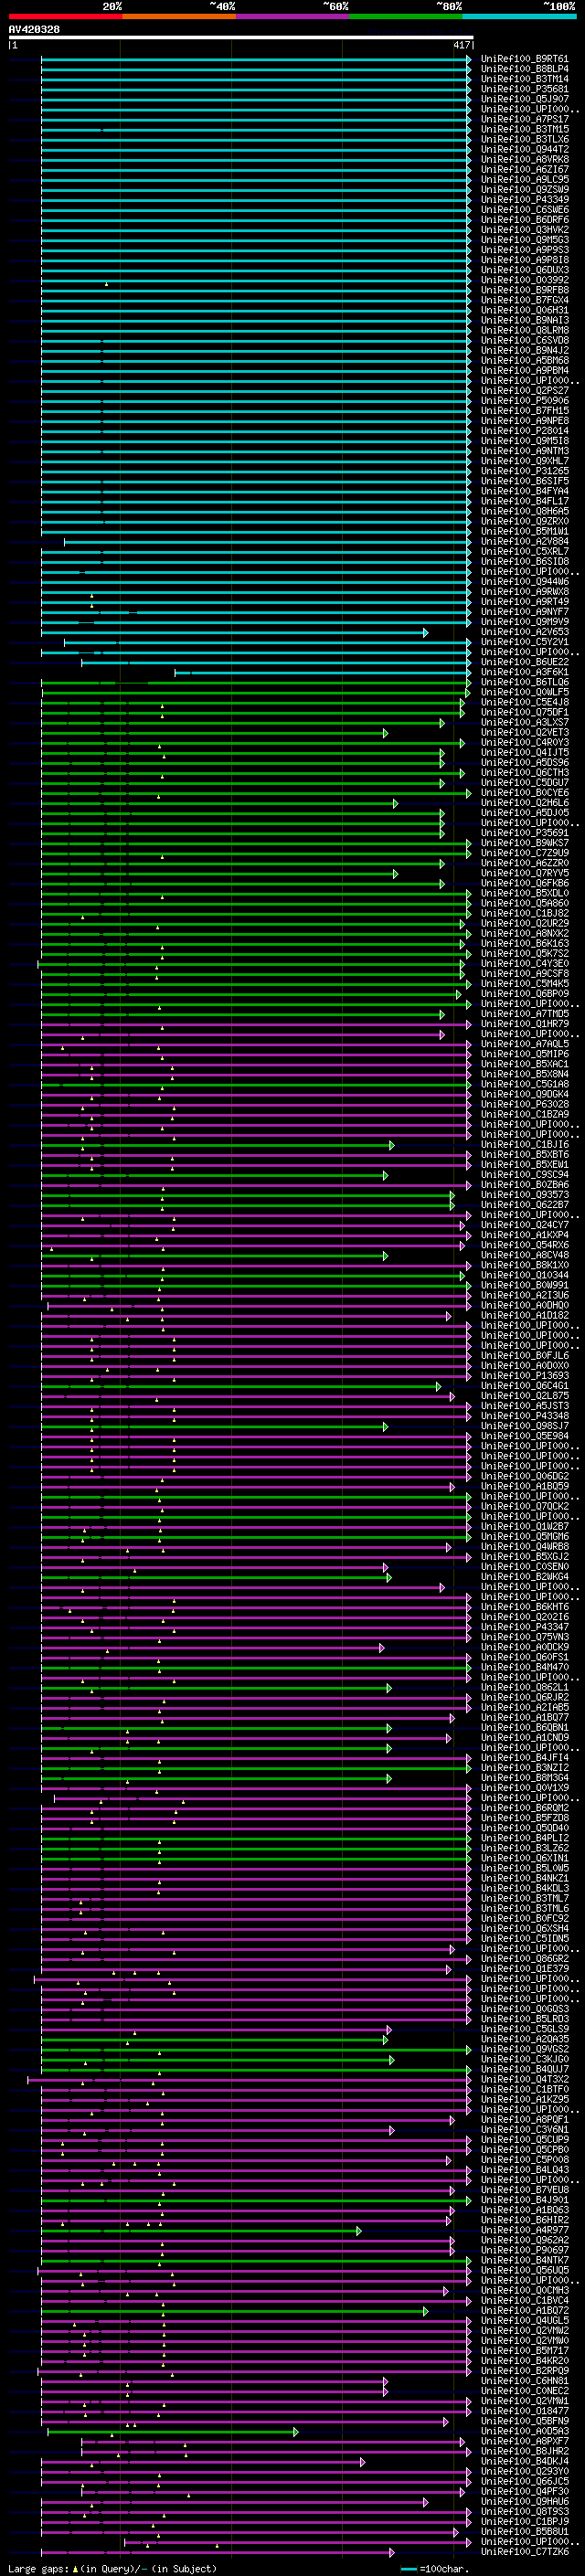The image size is (585, 2576).
Task: Click the purple ~60% identity legend segment
Action: [293, 16]
